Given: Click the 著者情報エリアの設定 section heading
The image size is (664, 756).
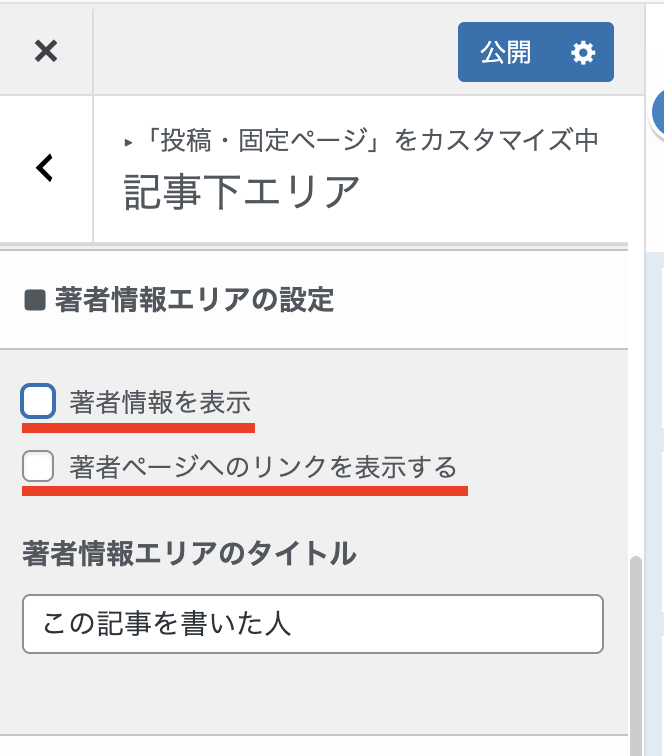Looking at the screenshot, I should (x=195, y=300).
